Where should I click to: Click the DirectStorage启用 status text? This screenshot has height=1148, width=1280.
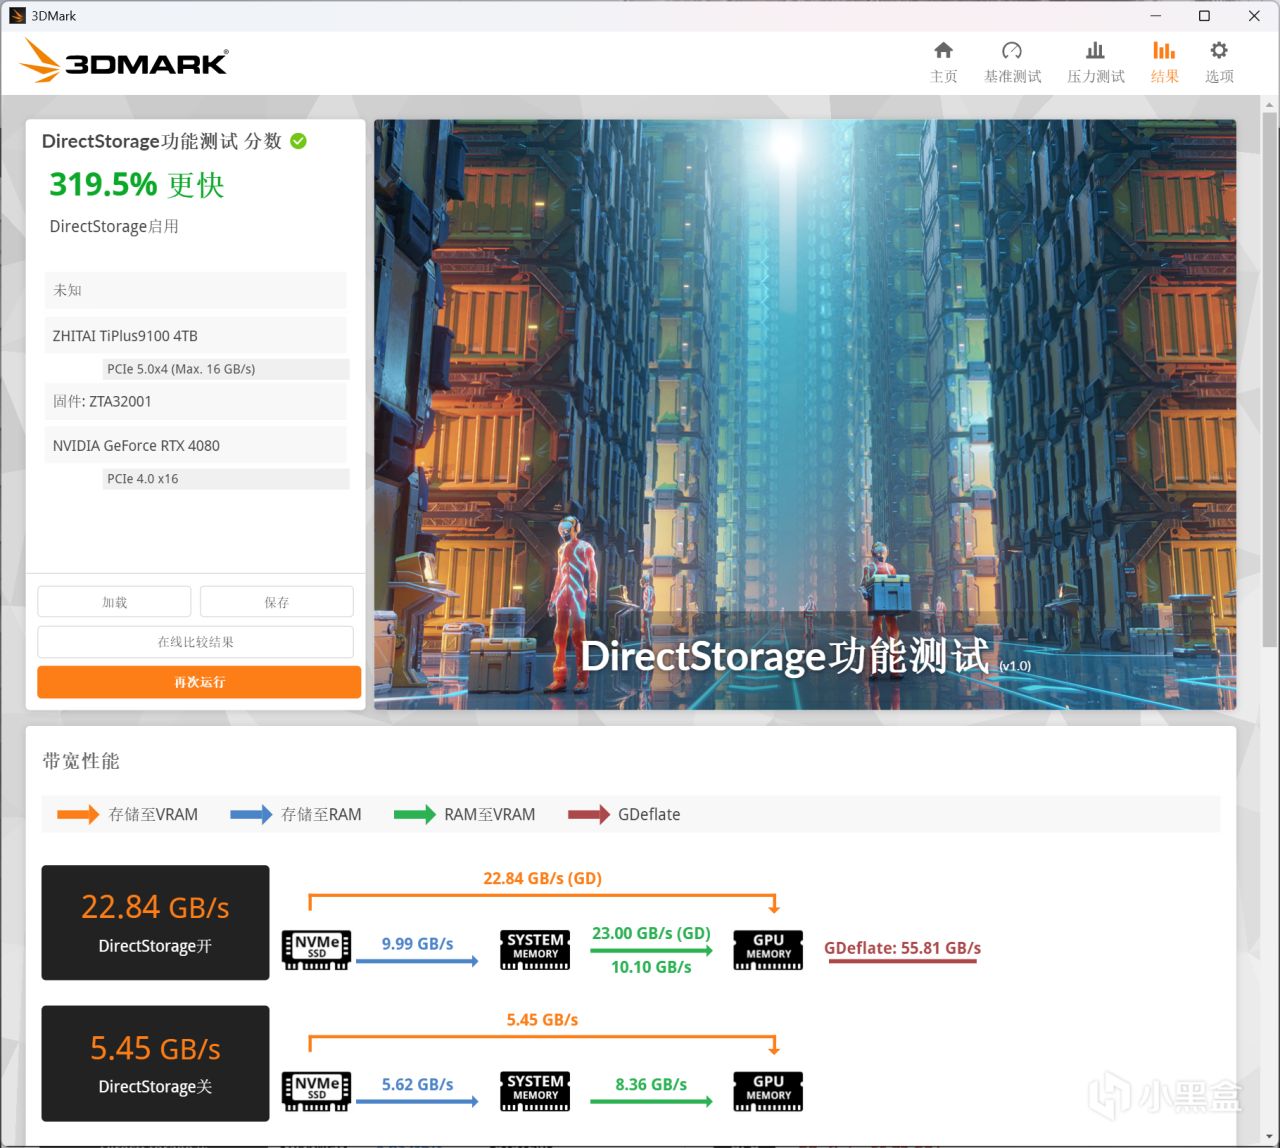point(114,227)
